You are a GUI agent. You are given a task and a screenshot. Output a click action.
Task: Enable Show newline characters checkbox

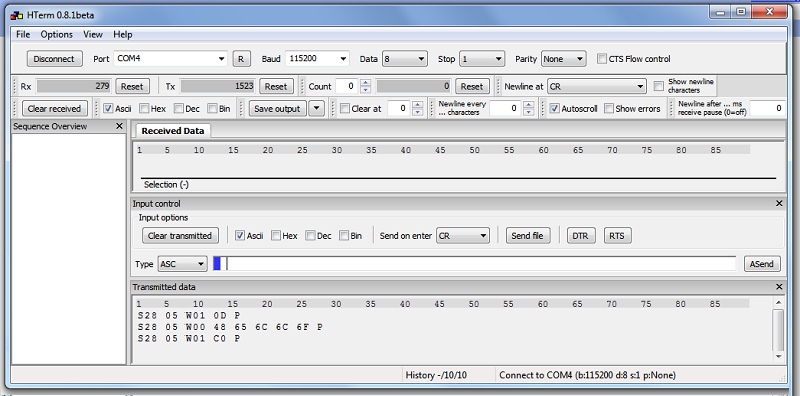(659, 86)
